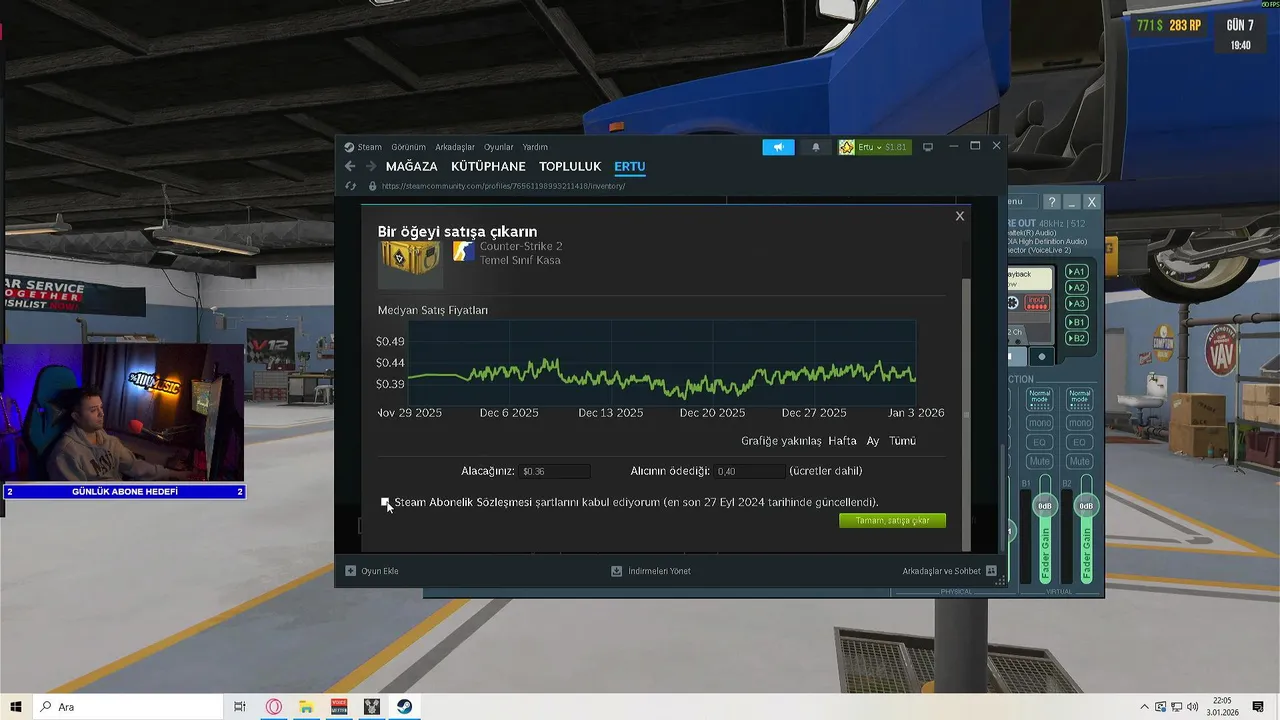
Task: Mute the Voicemeeter B1 bus
Action: 1039,461
